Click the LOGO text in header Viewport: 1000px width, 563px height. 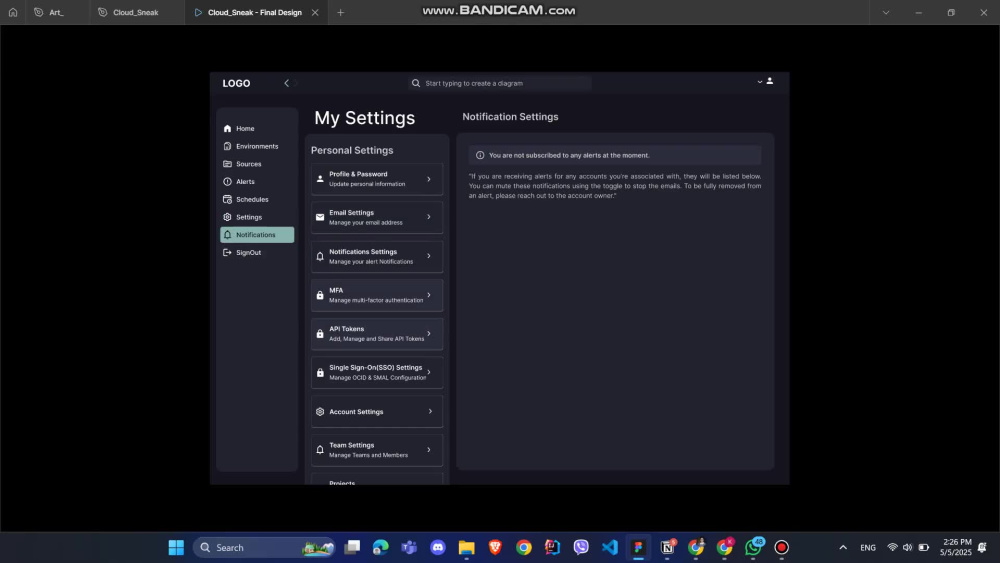236,84
